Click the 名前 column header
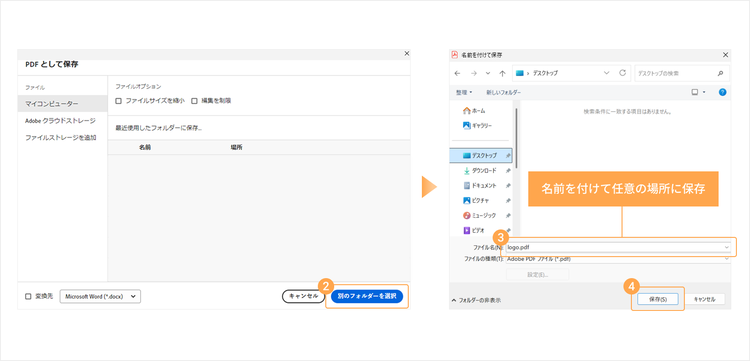 coord(145,147)
